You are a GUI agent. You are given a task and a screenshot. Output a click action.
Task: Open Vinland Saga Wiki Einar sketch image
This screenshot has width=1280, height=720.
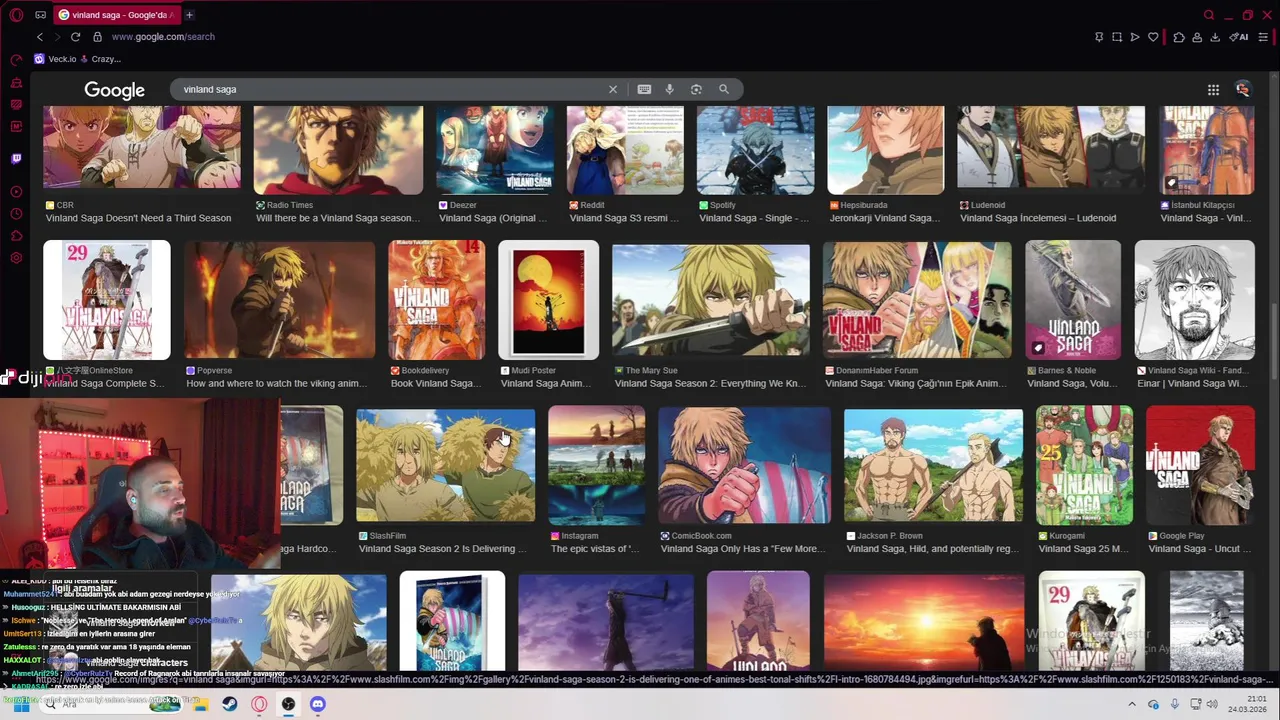1194,300
